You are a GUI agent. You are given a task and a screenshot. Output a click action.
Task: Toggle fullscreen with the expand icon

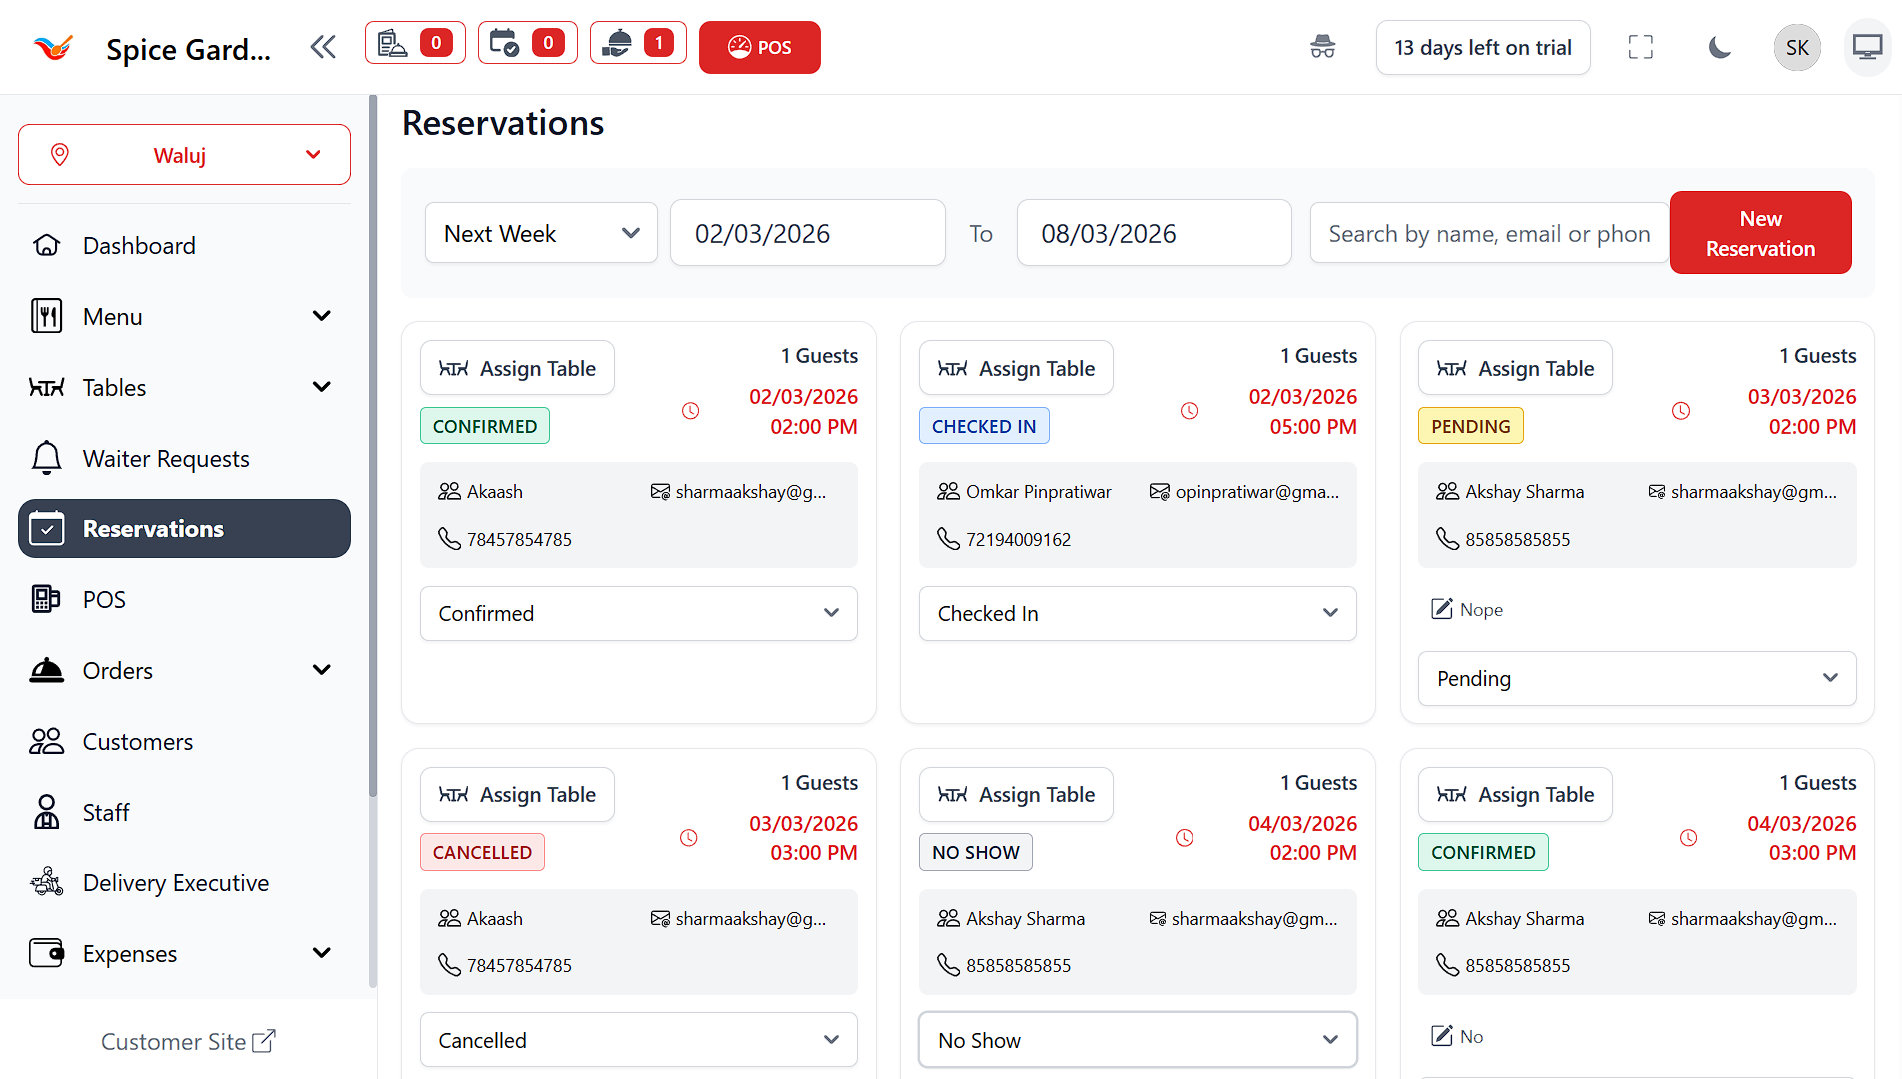[x=1640, y=47]
